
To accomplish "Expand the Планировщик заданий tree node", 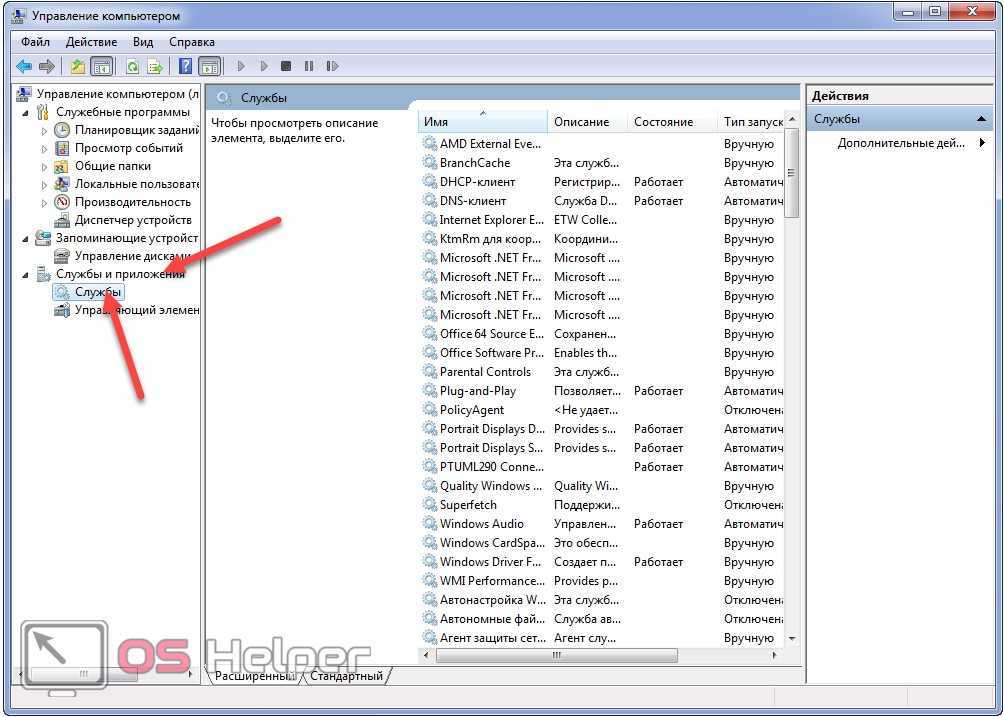I will [x=44, y=131].
